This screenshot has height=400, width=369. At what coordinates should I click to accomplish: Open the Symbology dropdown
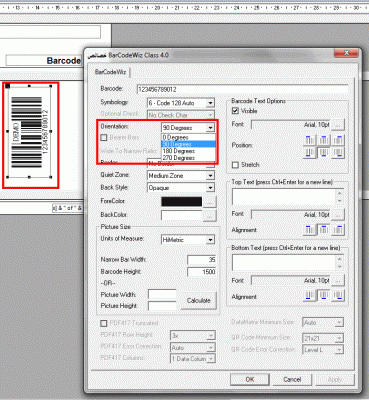[210, 103]
